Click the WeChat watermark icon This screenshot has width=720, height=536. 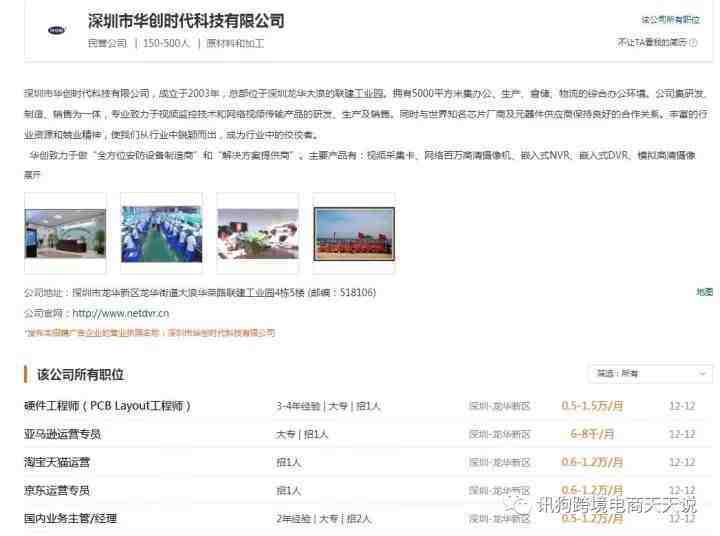pos(517,503)
